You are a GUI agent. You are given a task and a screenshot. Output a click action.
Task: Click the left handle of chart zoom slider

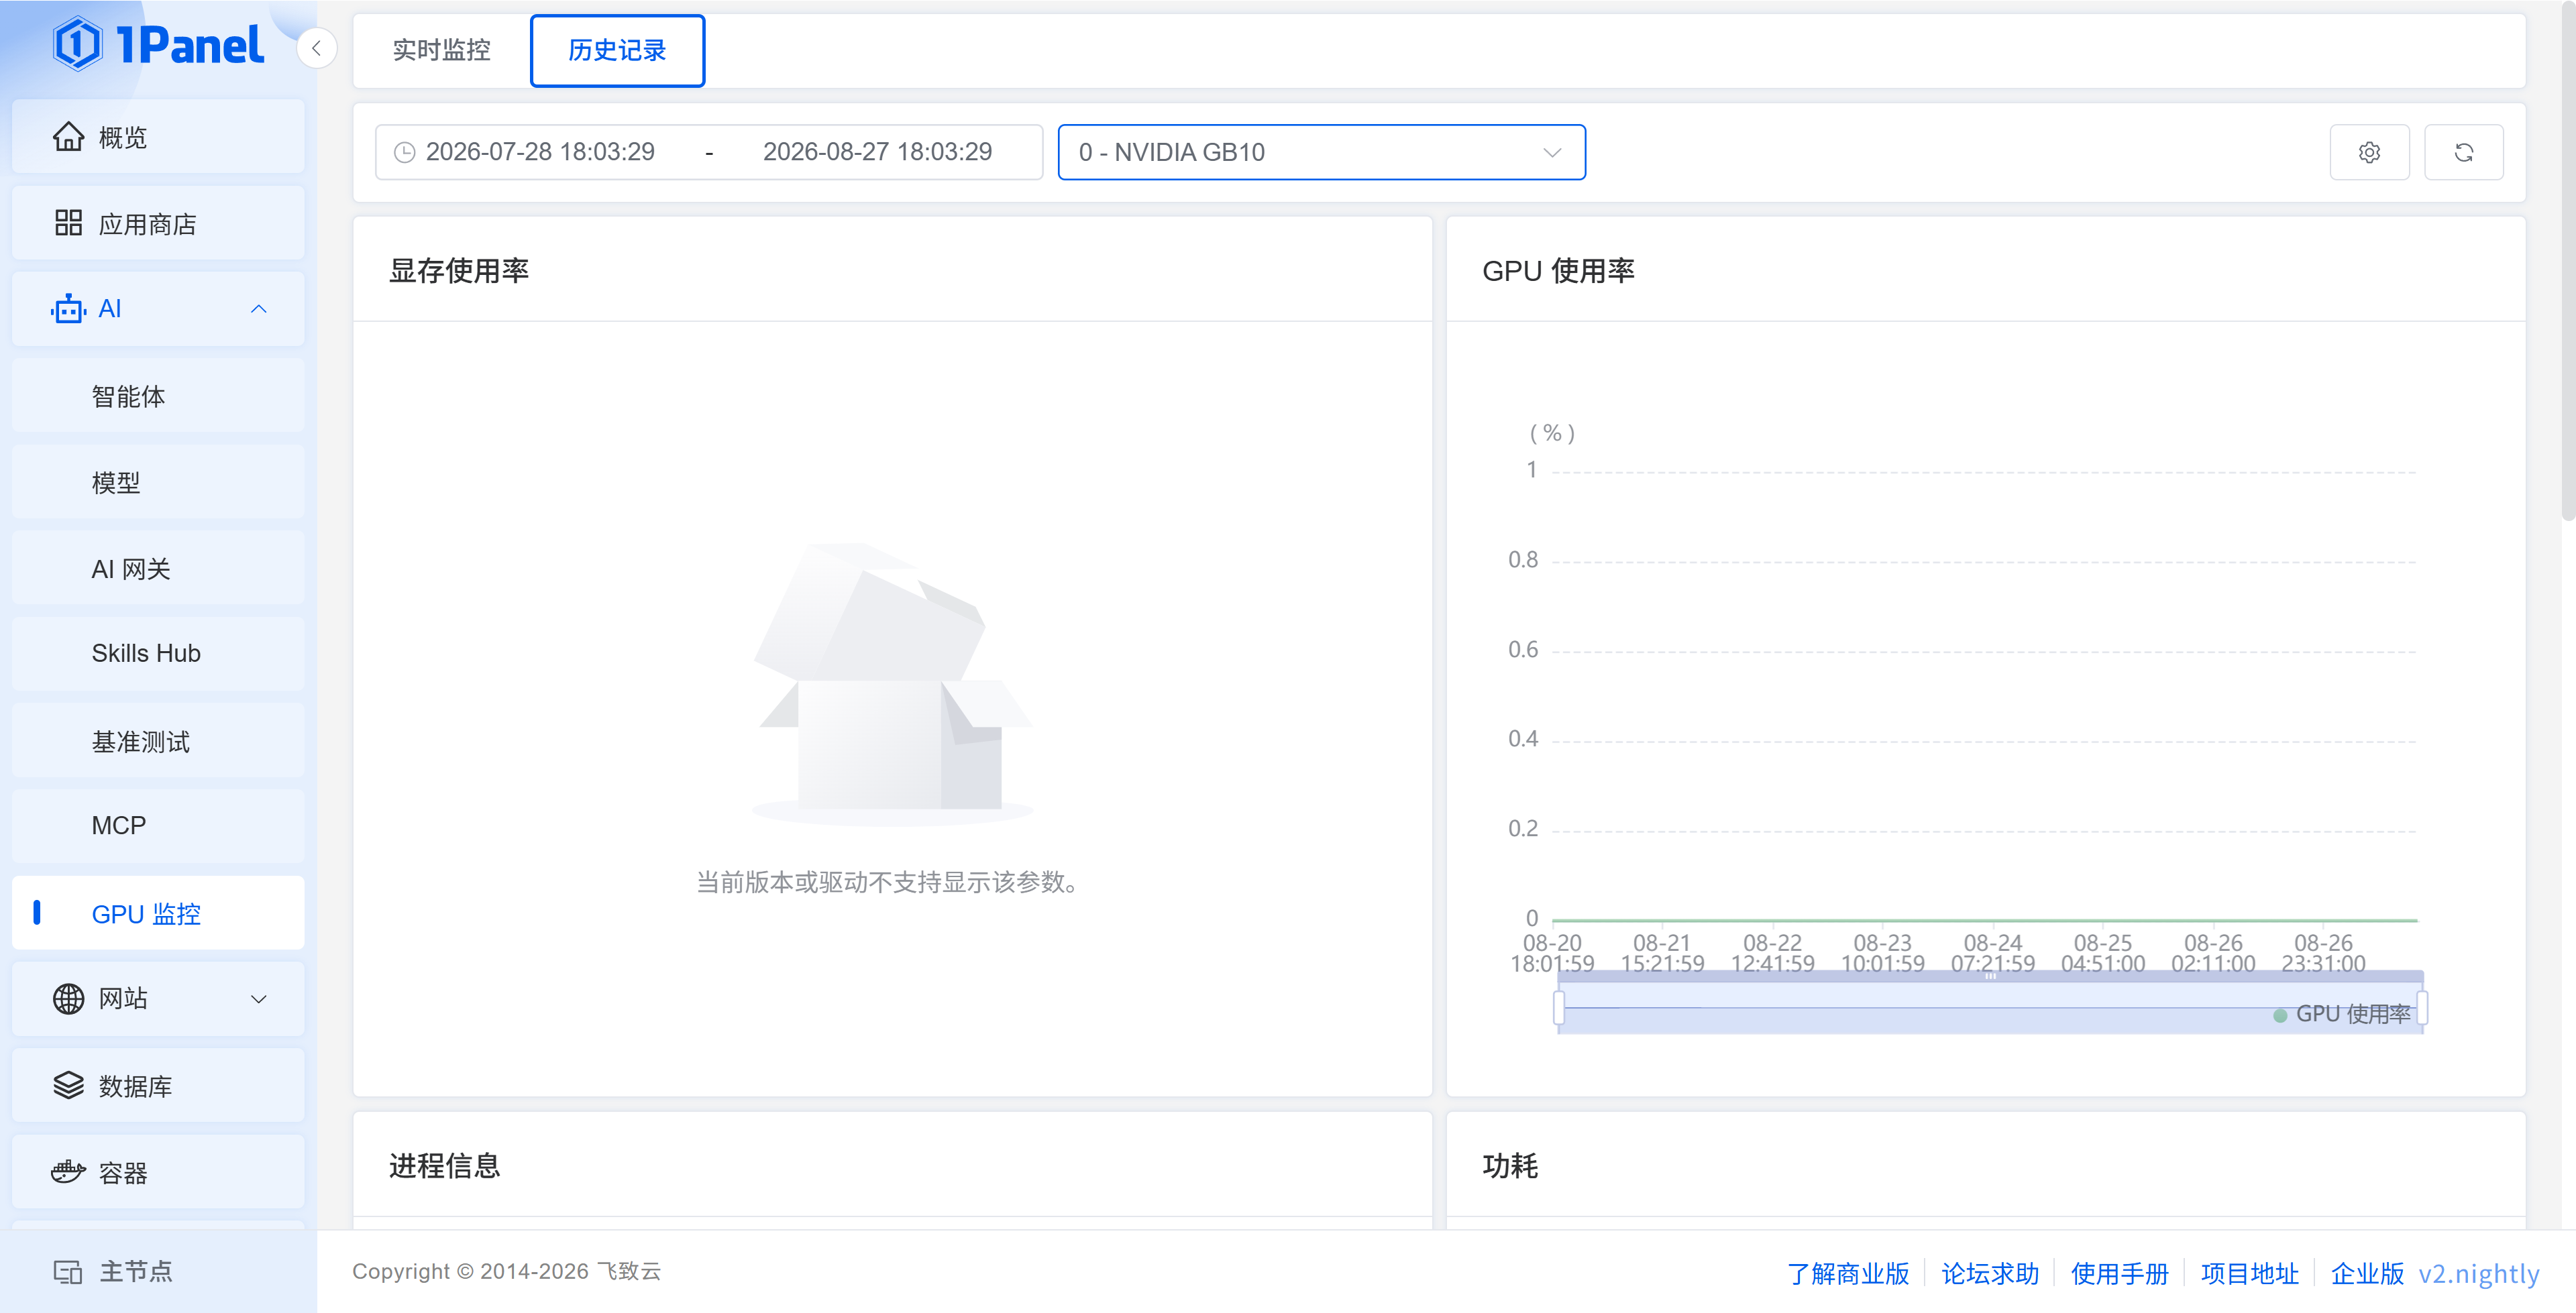pos(1559,1007)
